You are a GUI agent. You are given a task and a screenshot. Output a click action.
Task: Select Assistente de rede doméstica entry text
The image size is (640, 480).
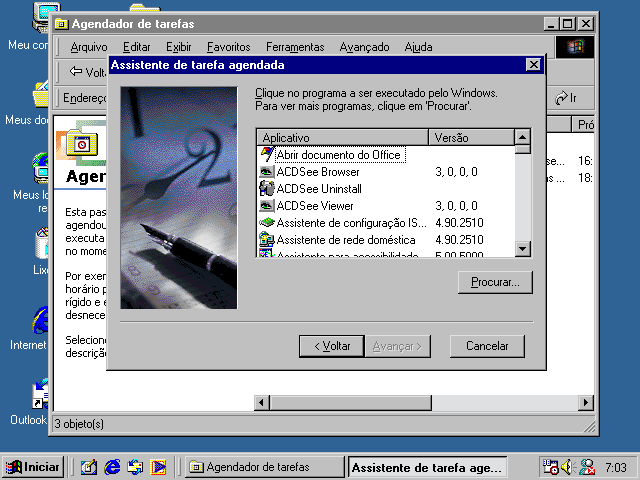(x=346, y=240)
